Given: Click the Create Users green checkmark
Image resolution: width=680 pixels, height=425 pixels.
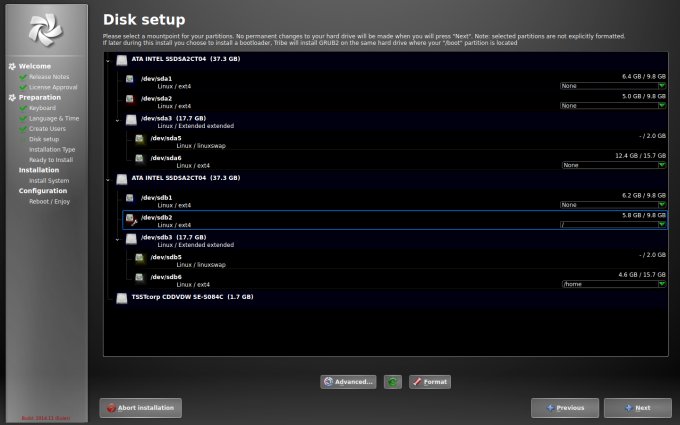Looking at the screenshot, I should tap(23, 129).
